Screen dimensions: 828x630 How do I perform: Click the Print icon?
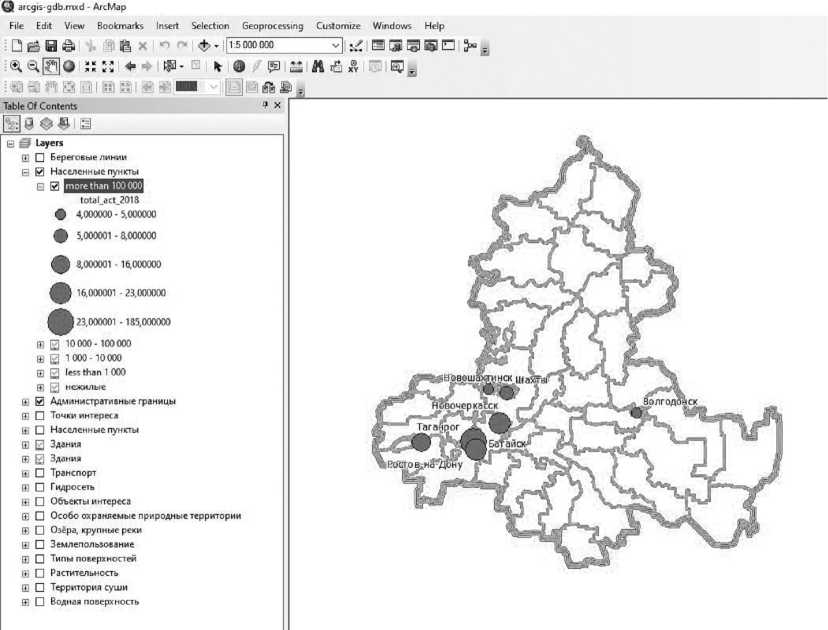(68, 46)
